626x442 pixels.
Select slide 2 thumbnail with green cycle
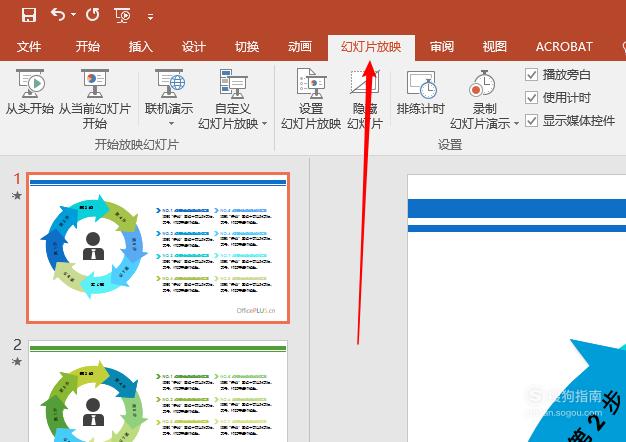[x=158, y=391]
